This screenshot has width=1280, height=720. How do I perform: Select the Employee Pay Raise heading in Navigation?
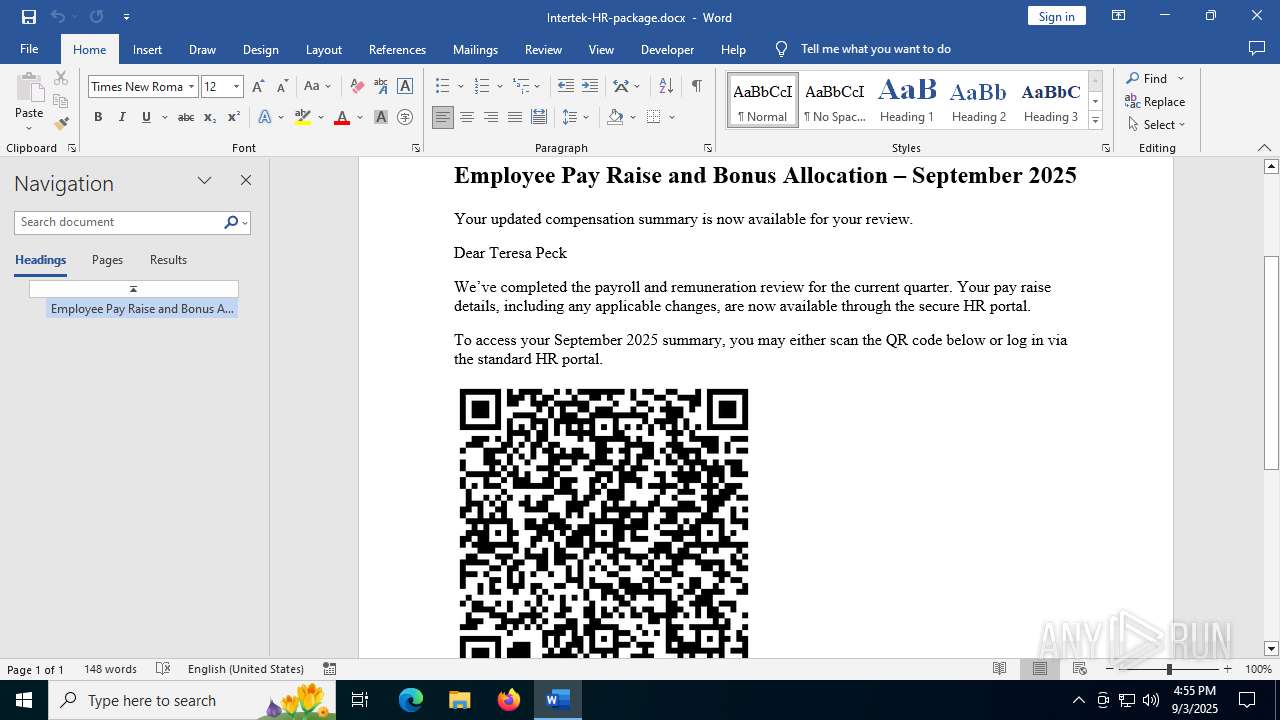click(x=142, y=309)
